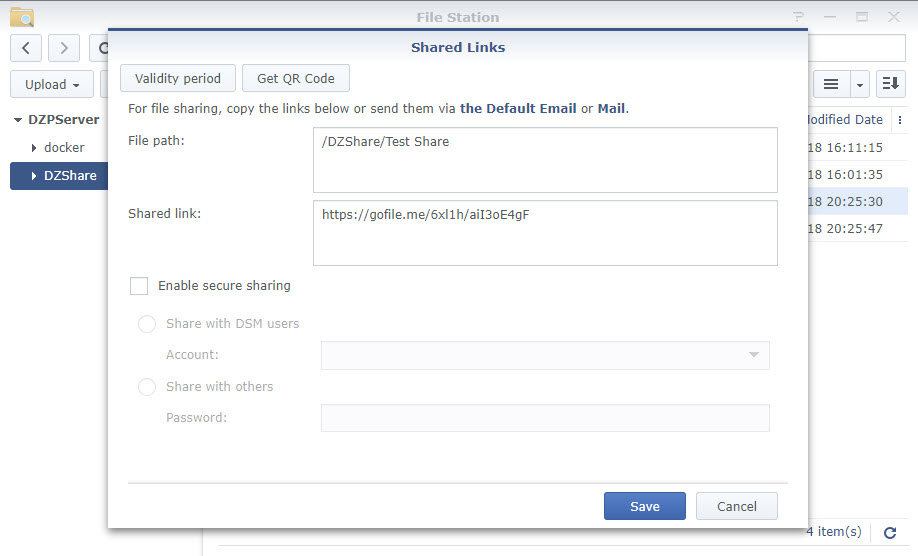Screen dimensions: 918x556
Task: Click the sort order icon
Action: [x=890, y=84]
